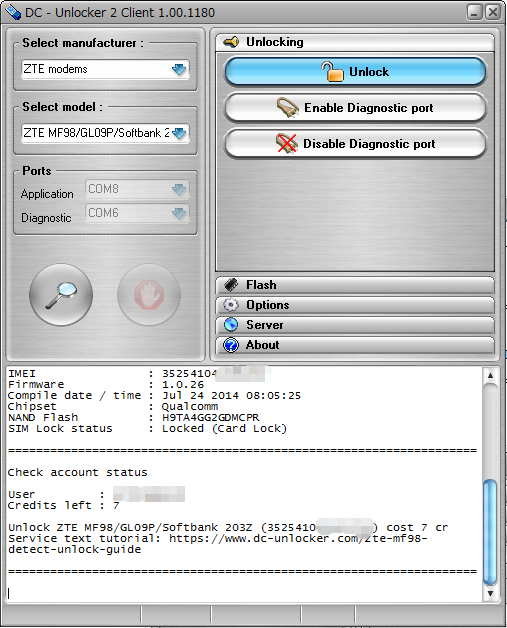Expand the Server section
This screenshot has width=507, height=628.
[x=355, y=325]
